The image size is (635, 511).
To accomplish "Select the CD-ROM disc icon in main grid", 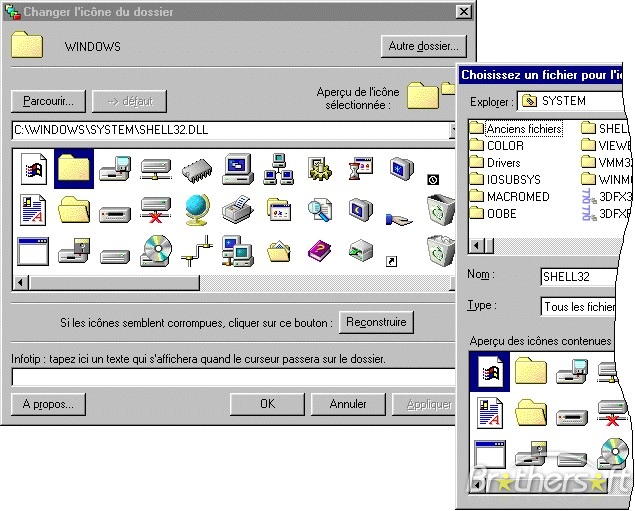I will pos(156,251).
